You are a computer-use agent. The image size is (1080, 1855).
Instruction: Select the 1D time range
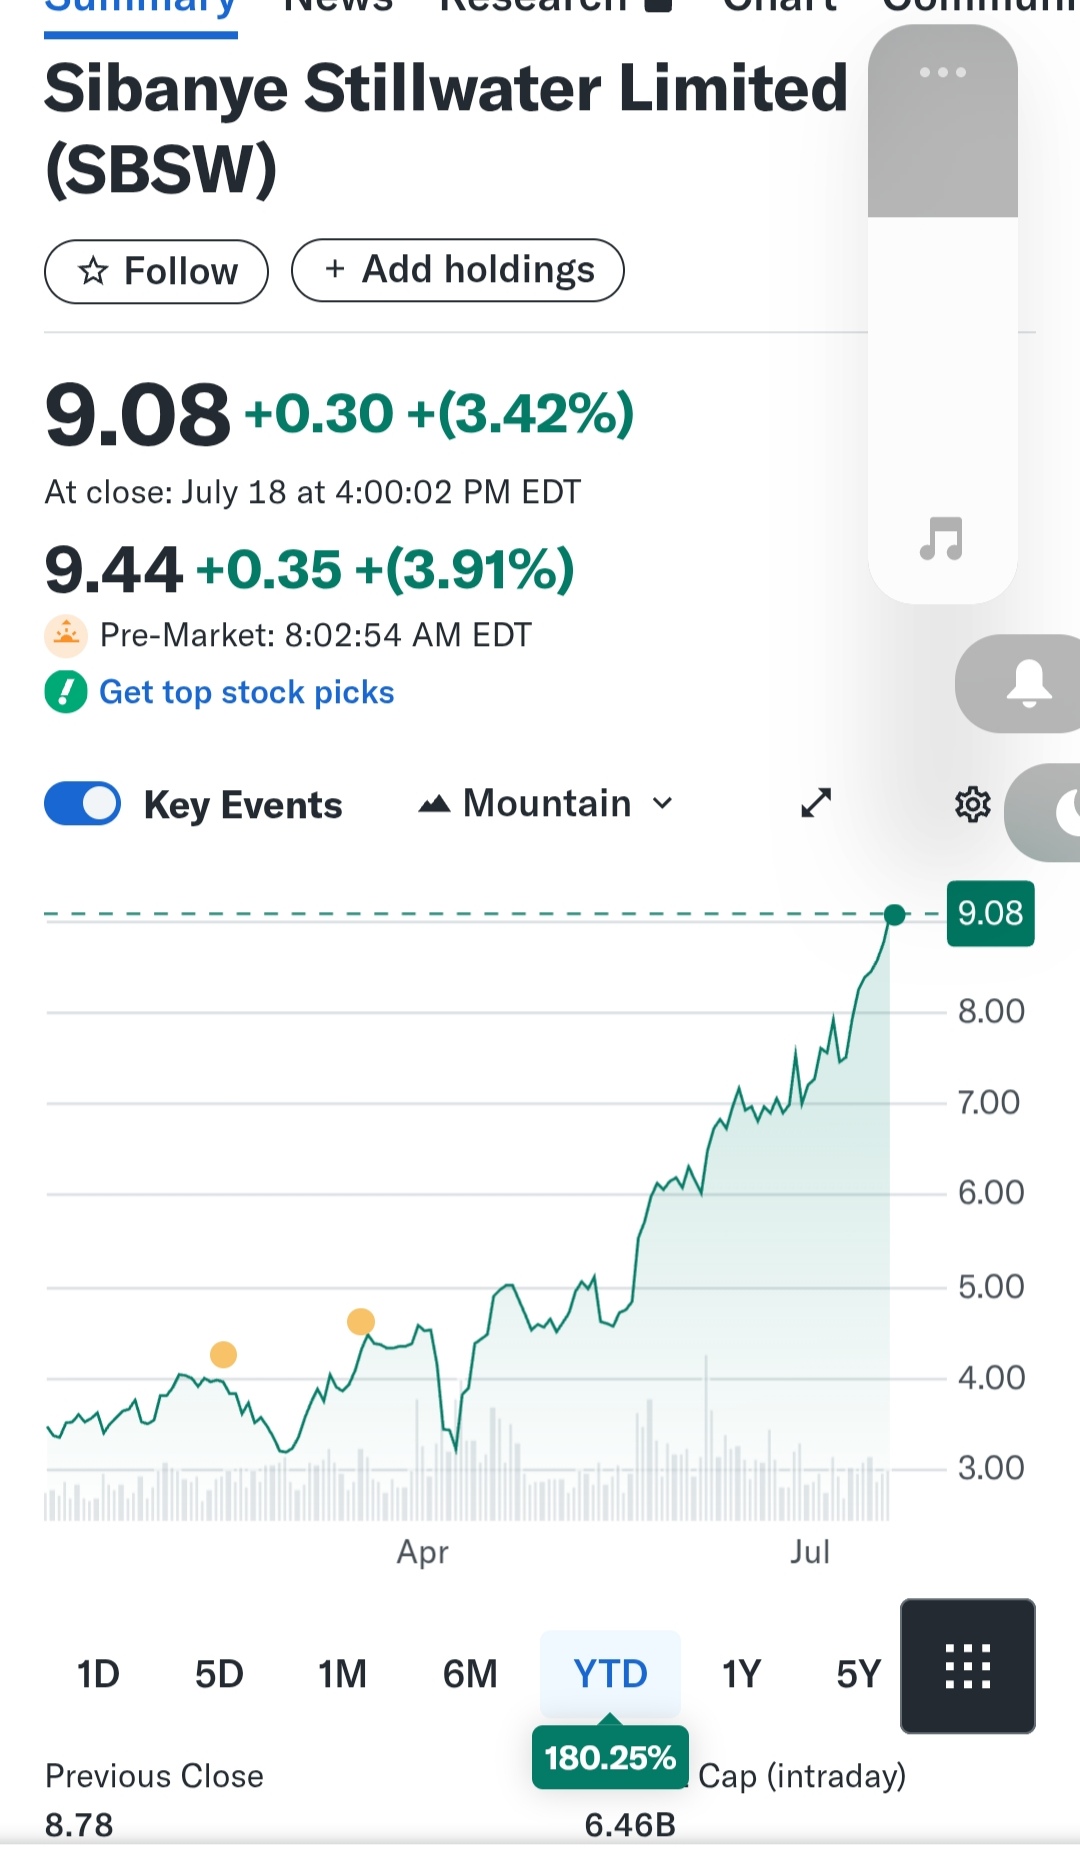[x=98, y=1673]
